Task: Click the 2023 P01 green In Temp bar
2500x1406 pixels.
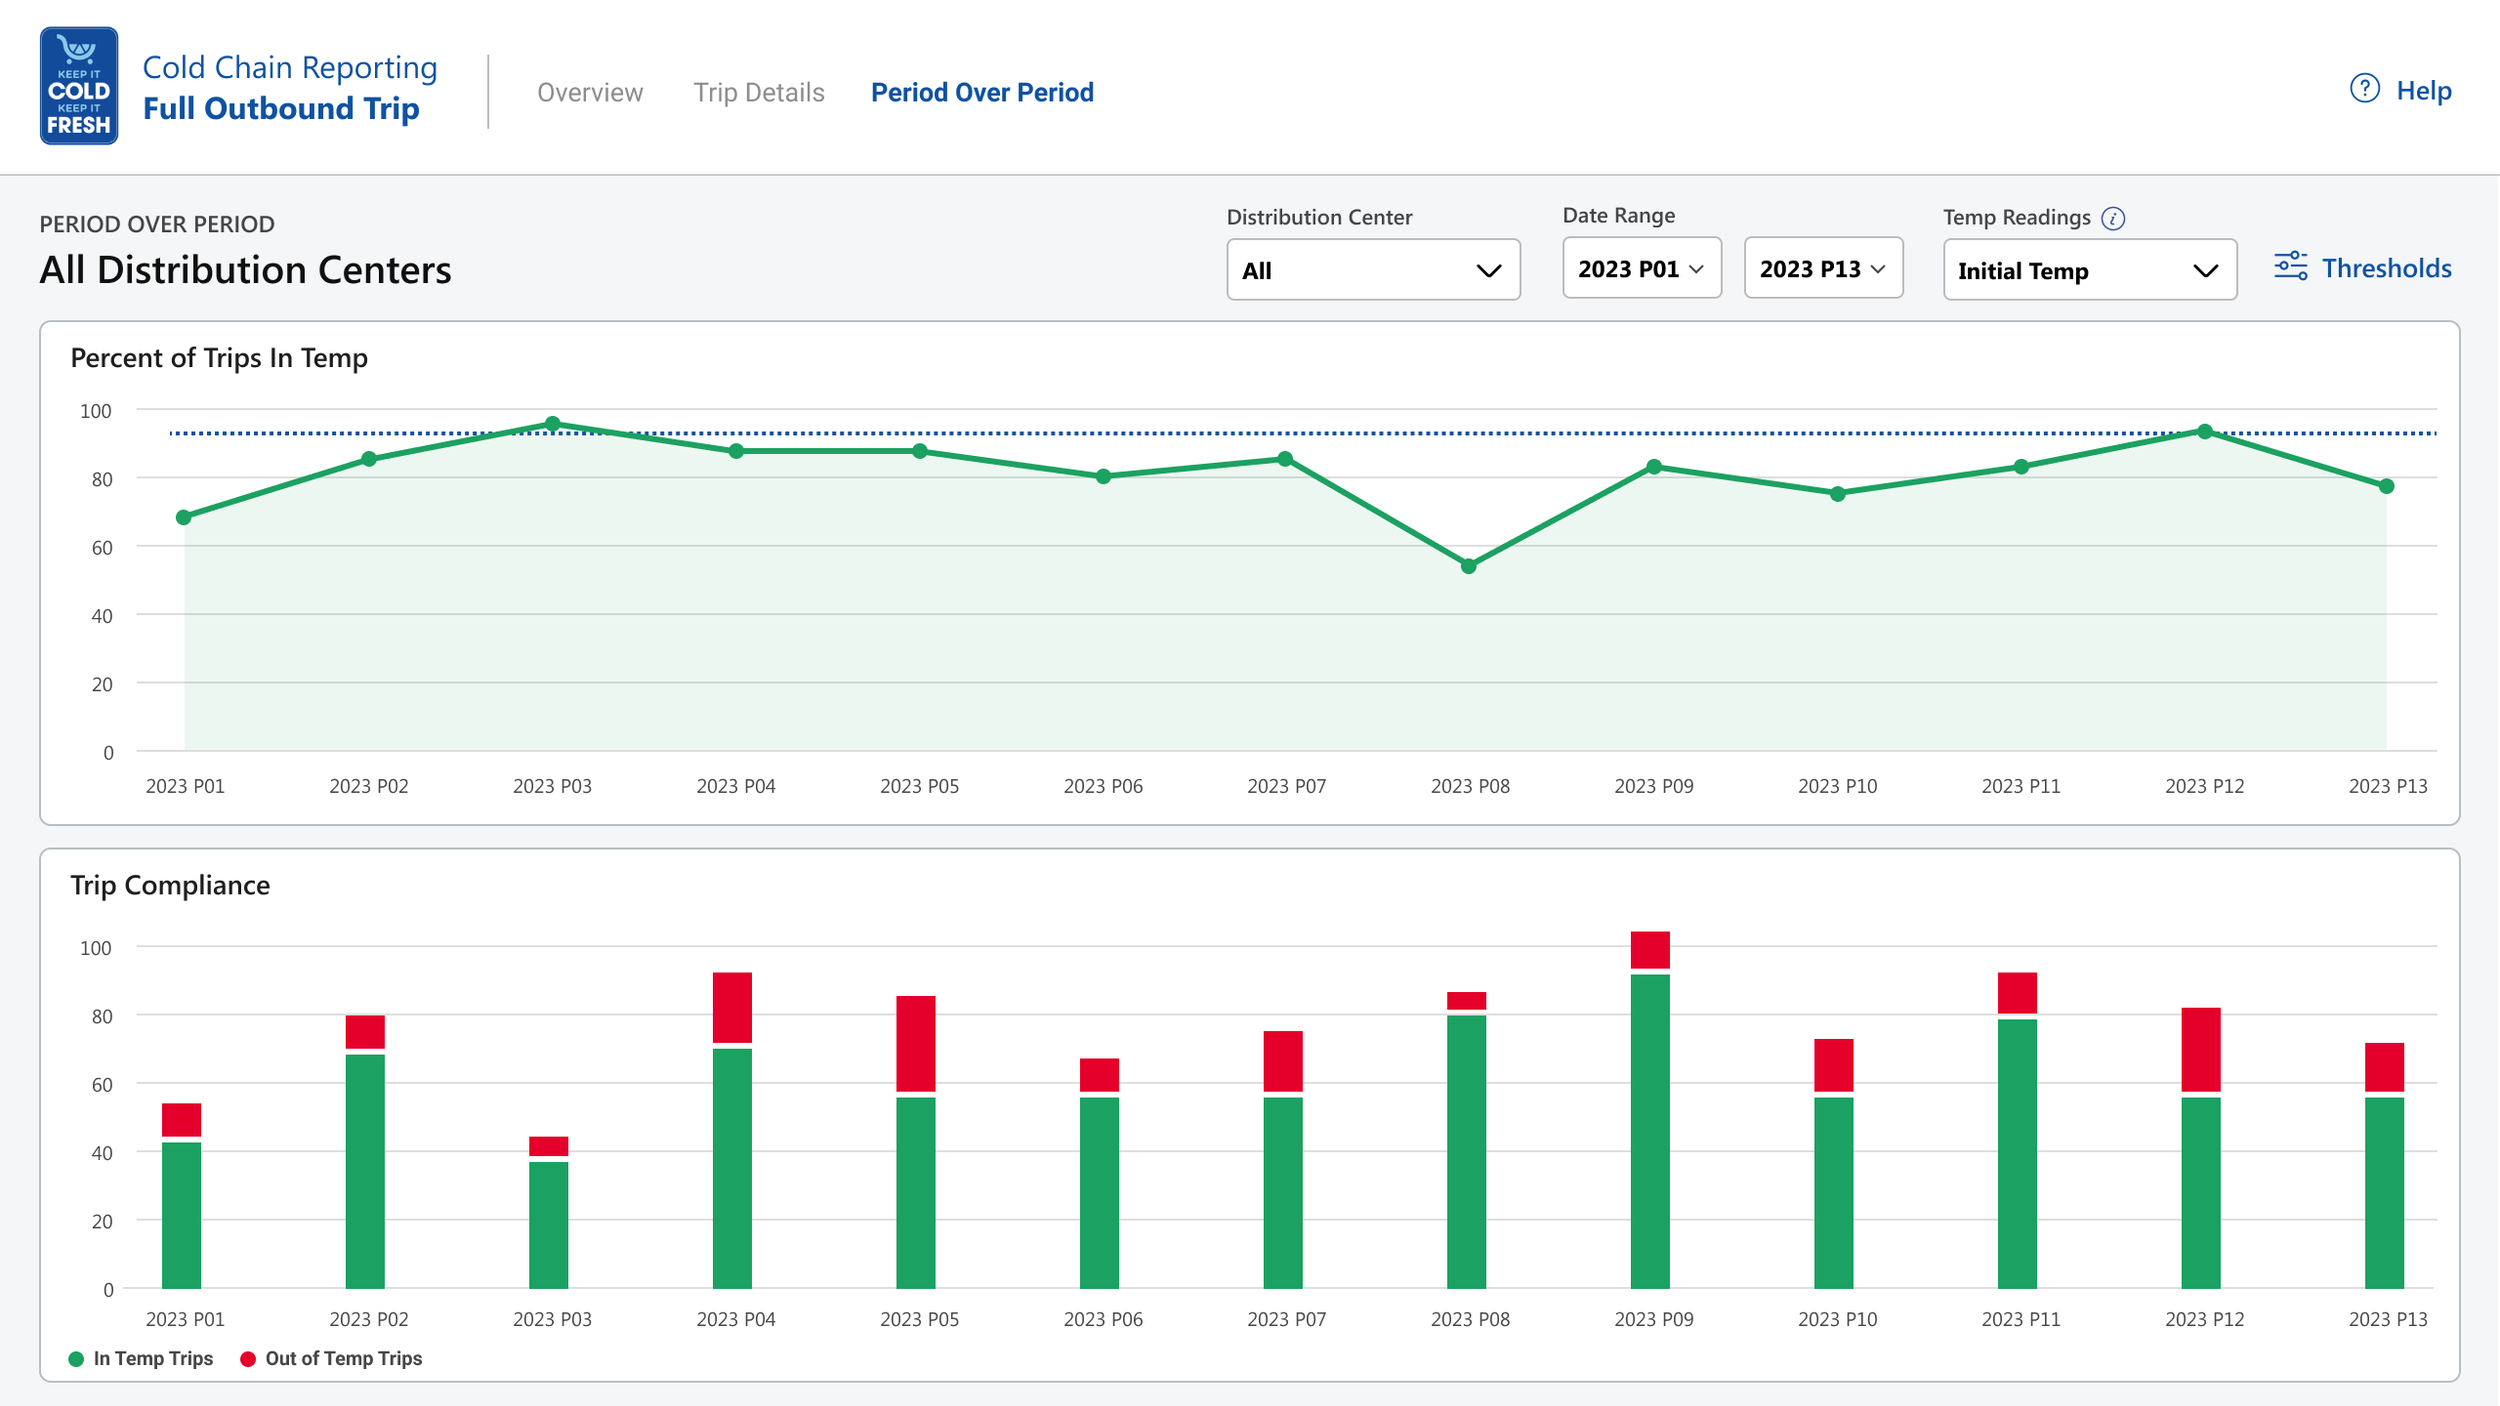Action: tap(181, 1215)
